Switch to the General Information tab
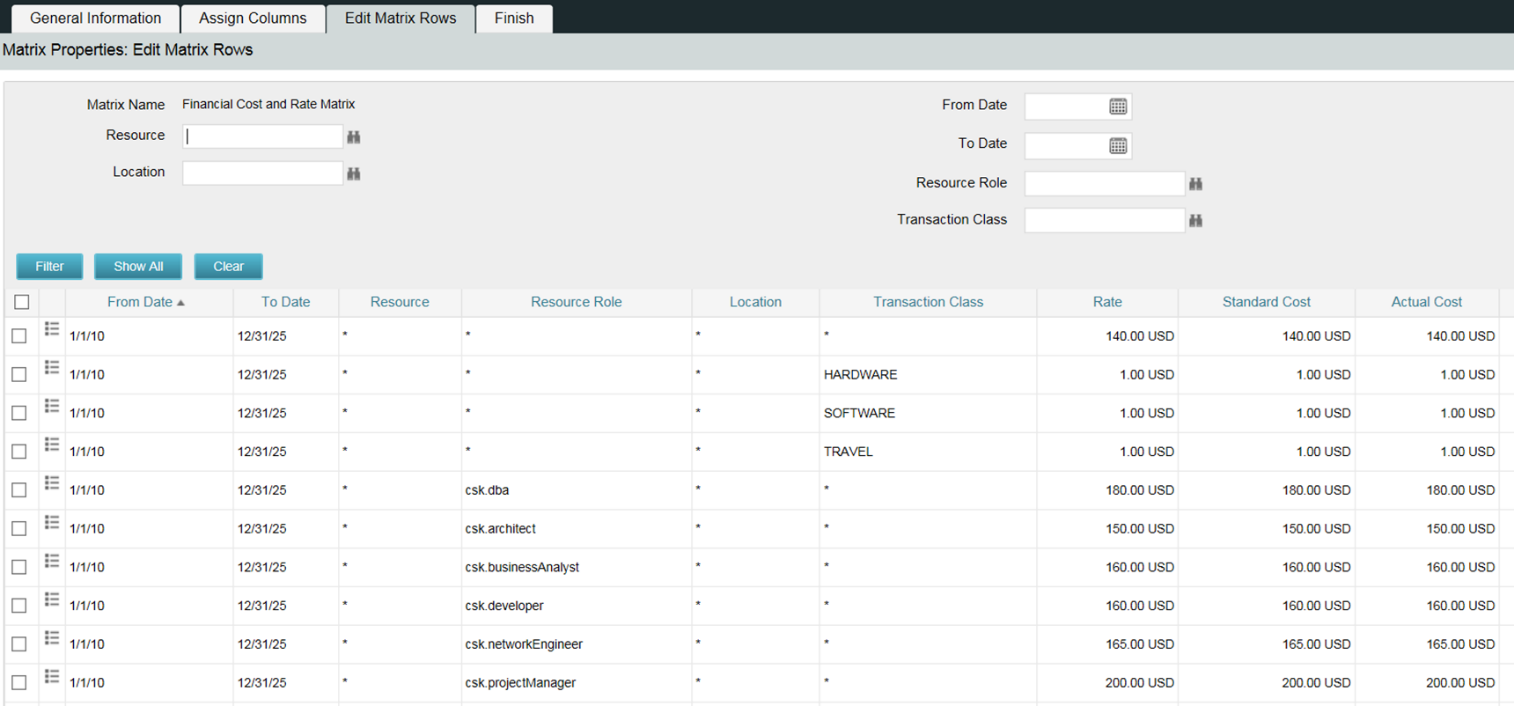The width and height of the screenshot is (1514, 706). 96,18
